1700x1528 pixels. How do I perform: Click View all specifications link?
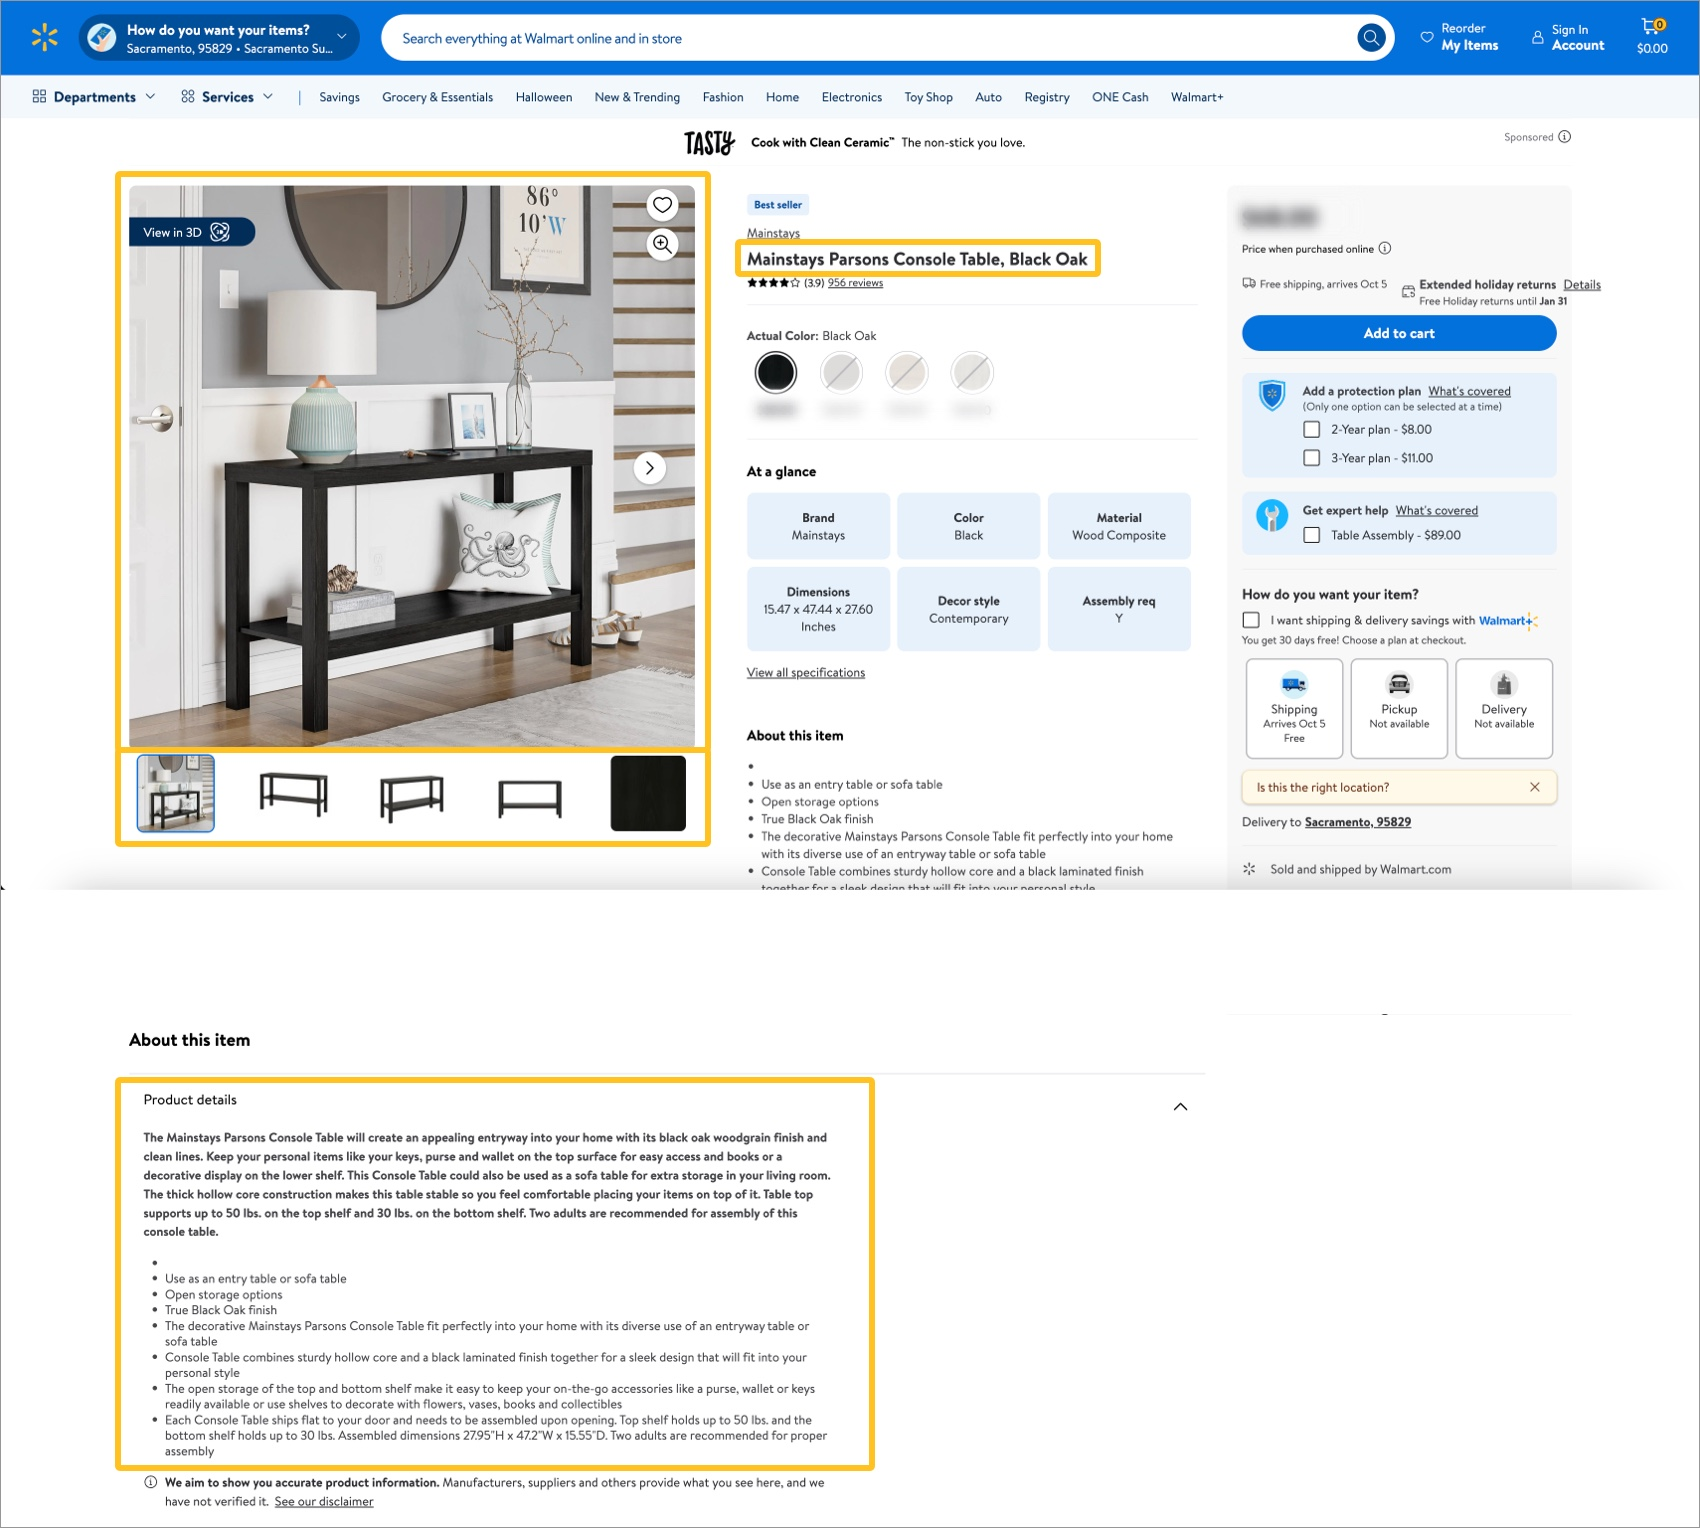coord(806,672)
